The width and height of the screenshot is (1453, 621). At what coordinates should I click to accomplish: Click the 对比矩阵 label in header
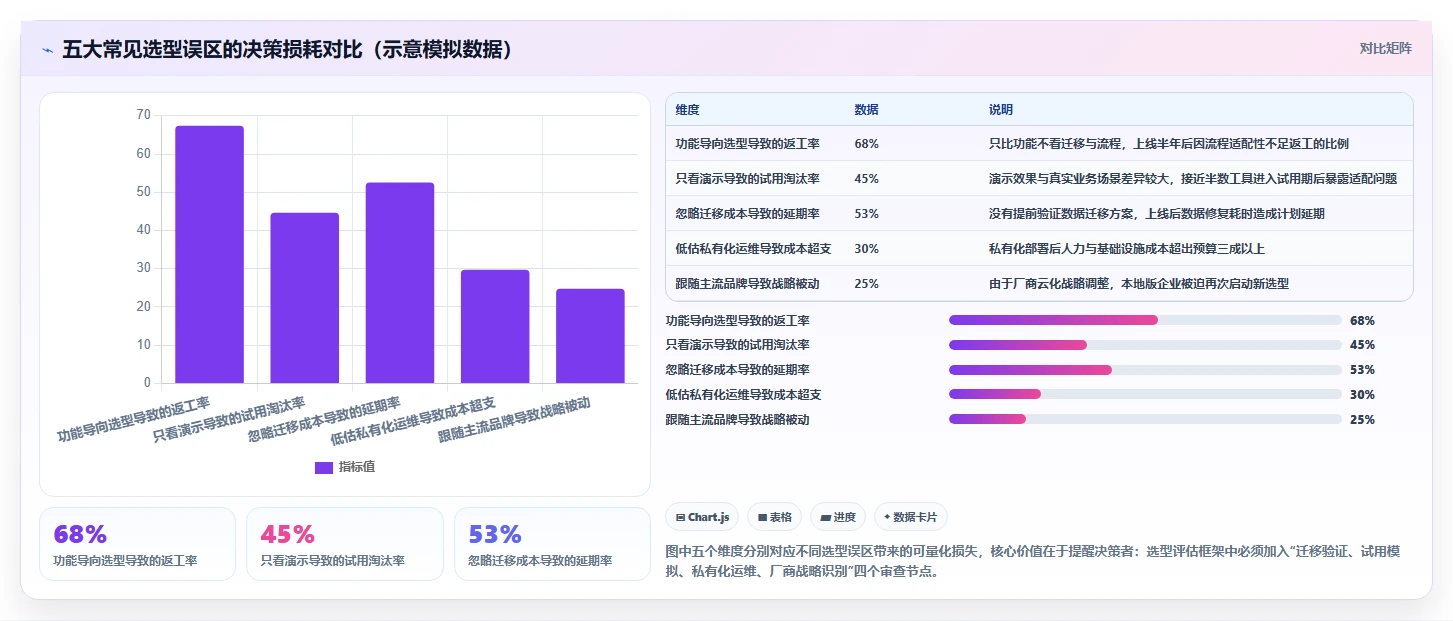[1385, 48]
